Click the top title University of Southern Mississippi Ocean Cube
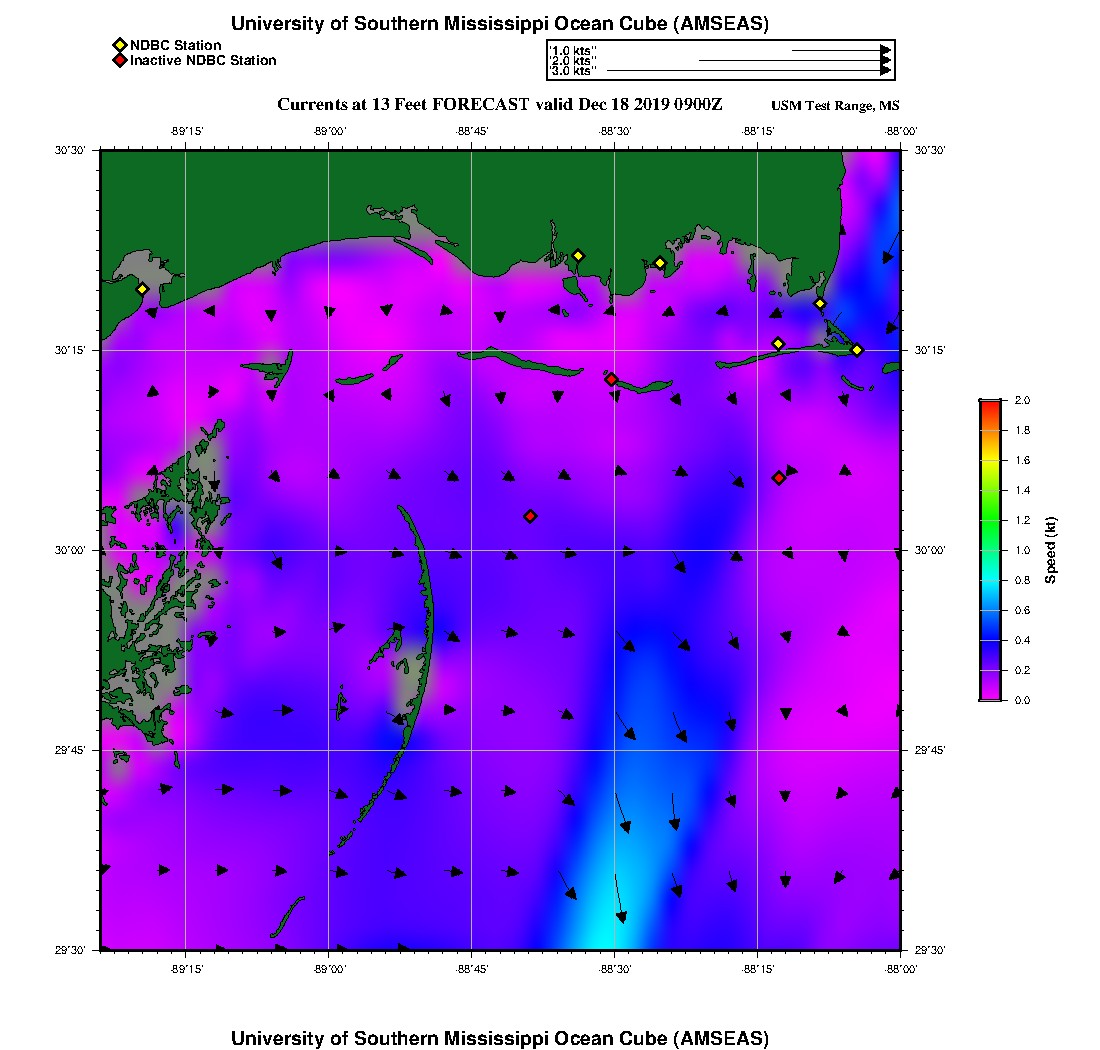The width and height of the screenshot is (1100, 1050). tap(500, 24)
